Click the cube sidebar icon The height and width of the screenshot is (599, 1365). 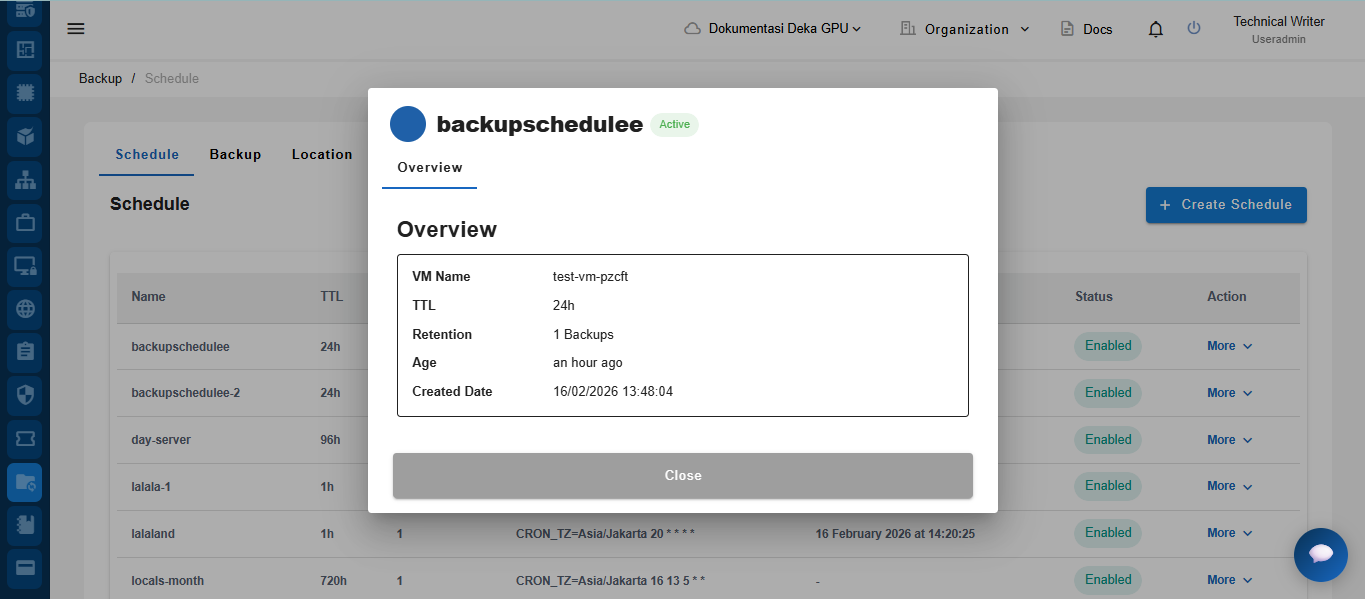coord(25,136)
